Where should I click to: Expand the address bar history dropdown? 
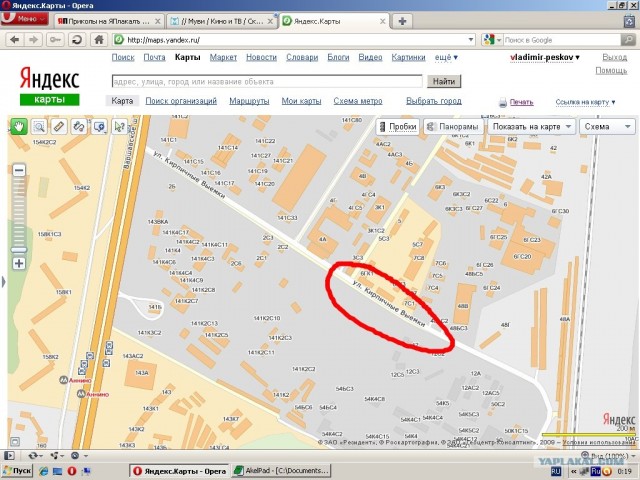point(471,40)
